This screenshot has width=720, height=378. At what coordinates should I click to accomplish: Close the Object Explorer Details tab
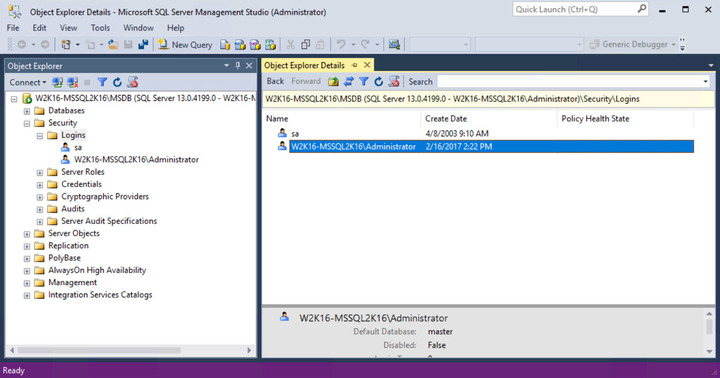point(367,65)
